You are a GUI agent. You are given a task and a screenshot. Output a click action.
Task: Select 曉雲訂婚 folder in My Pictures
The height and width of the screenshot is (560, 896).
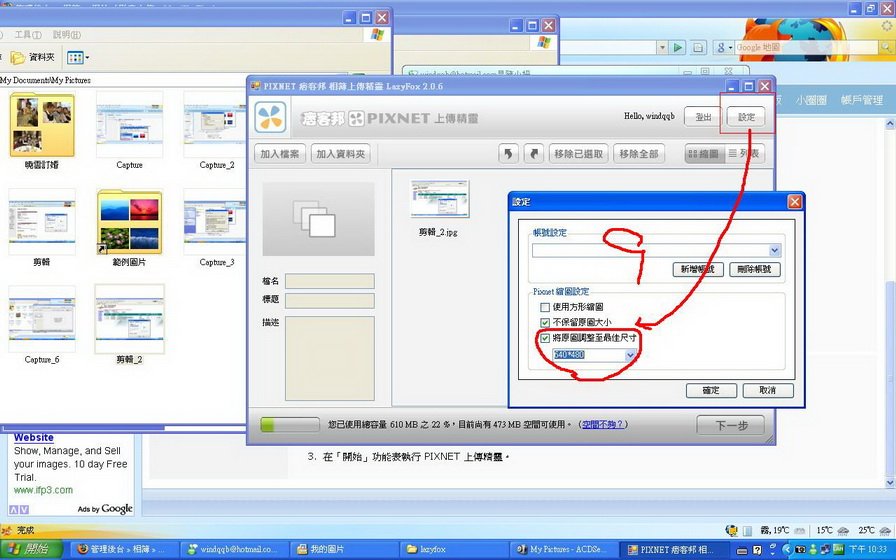(x=42, y=125)
